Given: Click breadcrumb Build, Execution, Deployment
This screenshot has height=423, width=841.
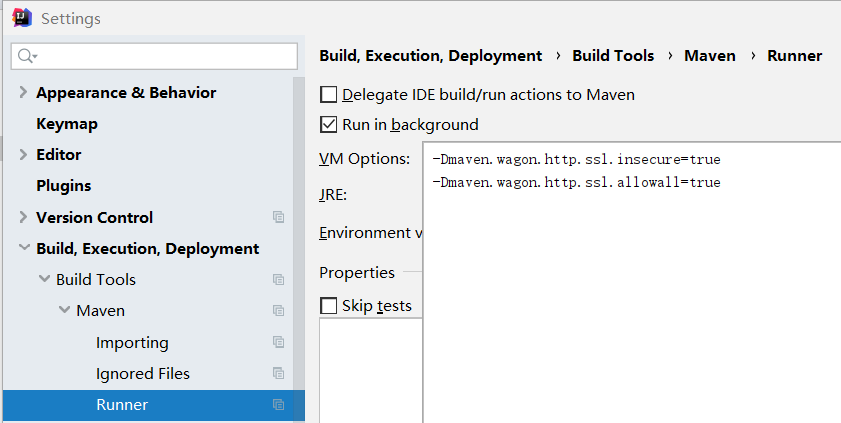Looking at the screenshot, I should point(431,56).
